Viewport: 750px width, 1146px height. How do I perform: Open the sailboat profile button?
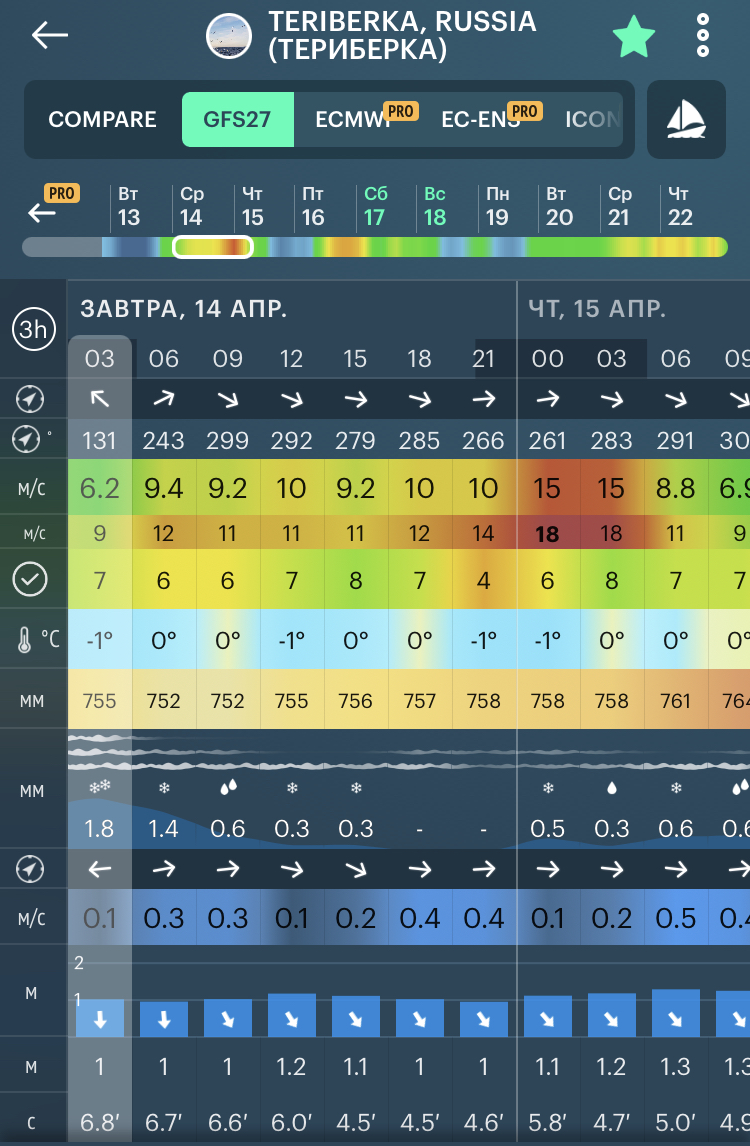point(686,120)
